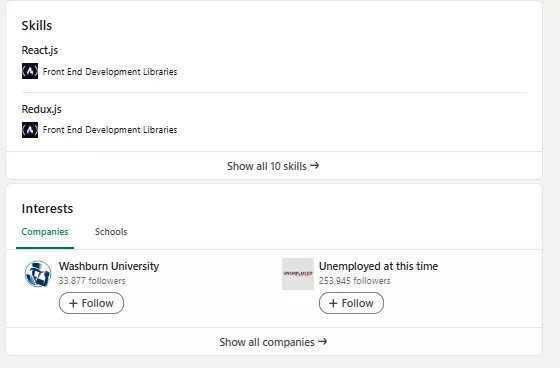Click the Interests section heading
This screenshot has height=368, width=560.
click(48, 209)
